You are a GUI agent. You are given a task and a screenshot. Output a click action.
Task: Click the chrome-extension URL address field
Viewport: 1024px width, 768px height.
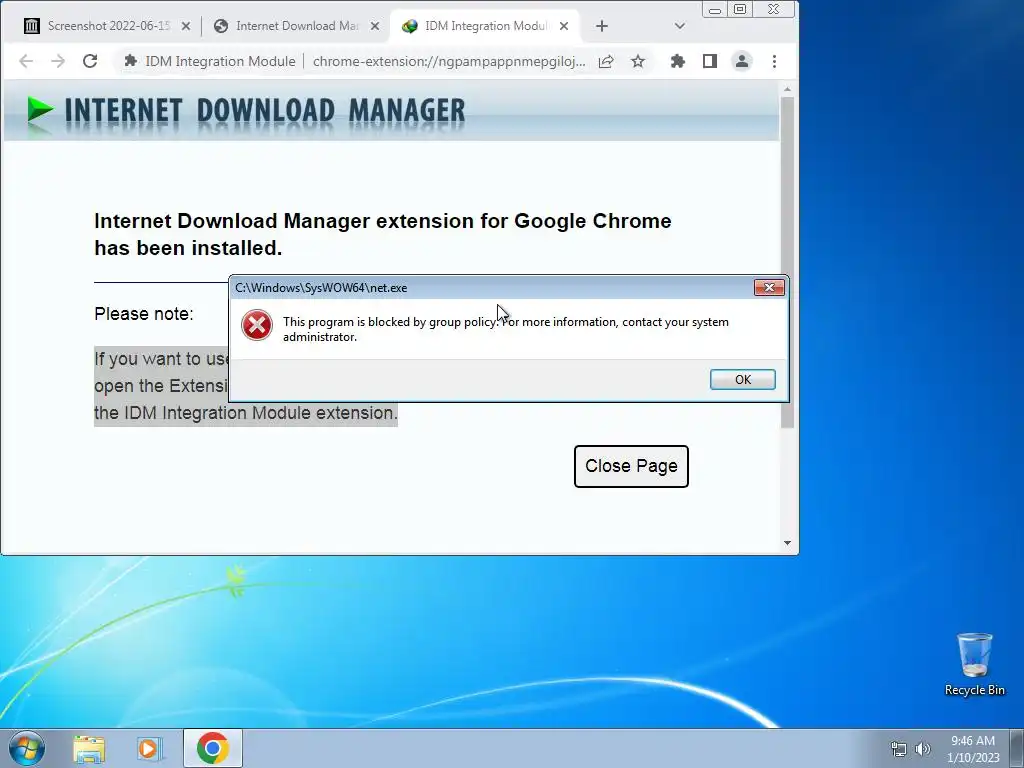(x=449, y=61)
